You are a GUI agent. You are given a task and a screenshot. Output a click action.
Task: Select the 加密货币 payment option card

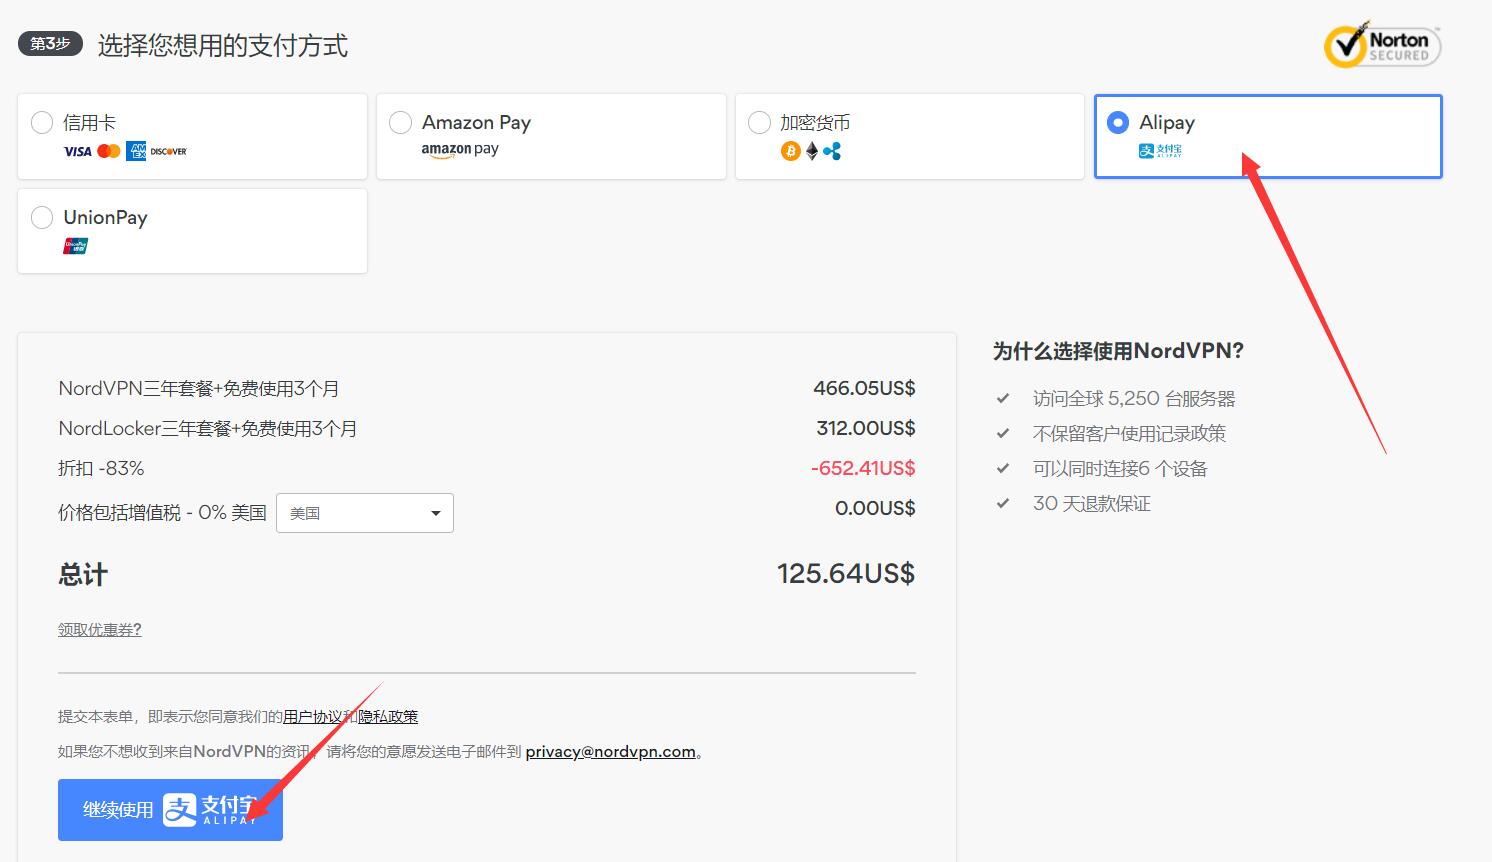coord(909,136)
